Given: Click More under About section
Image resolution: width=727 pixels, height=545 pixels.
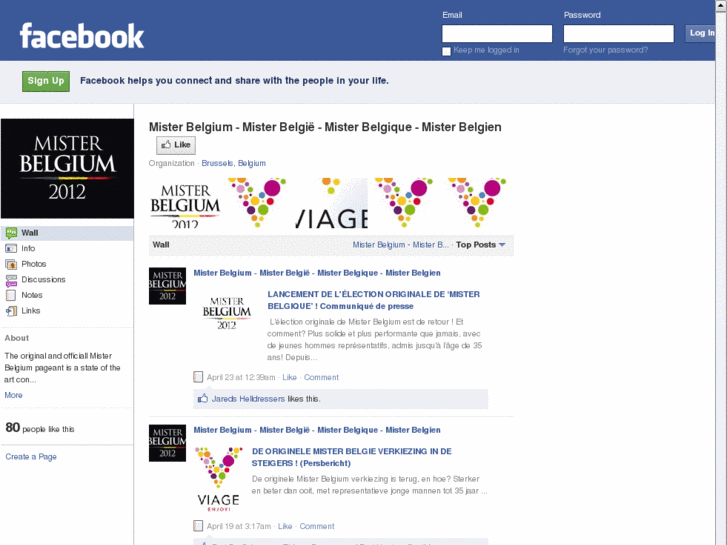Looking at the screenshot, I should pyautogui.click(x=13, y=395).
